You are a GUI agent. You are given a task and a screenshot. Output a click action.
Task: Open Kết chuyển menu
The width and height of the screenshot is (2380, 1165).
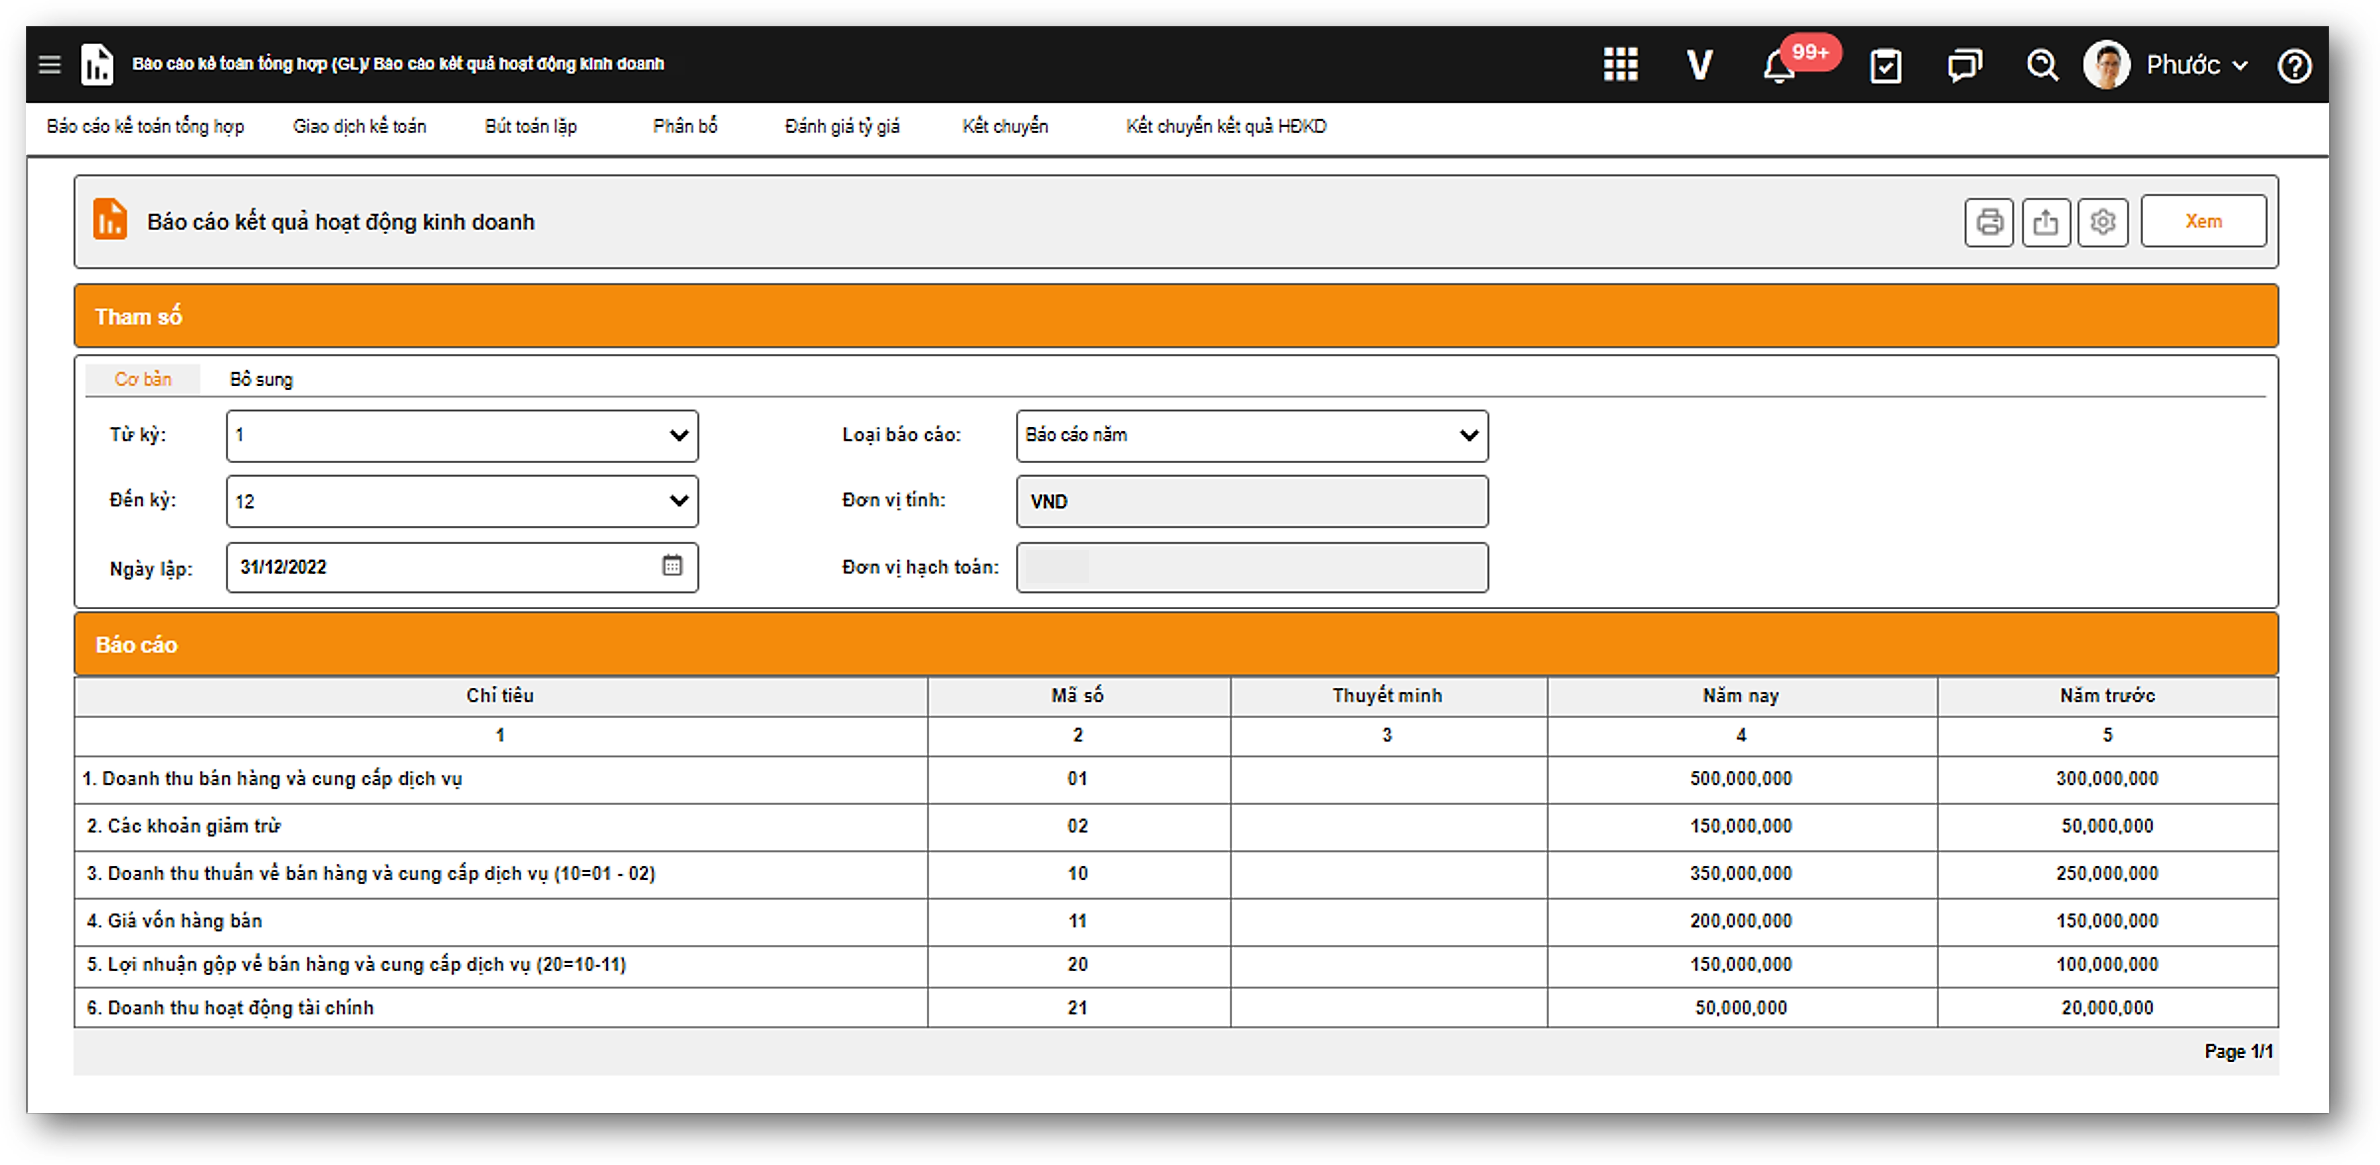click(1005, 126)
